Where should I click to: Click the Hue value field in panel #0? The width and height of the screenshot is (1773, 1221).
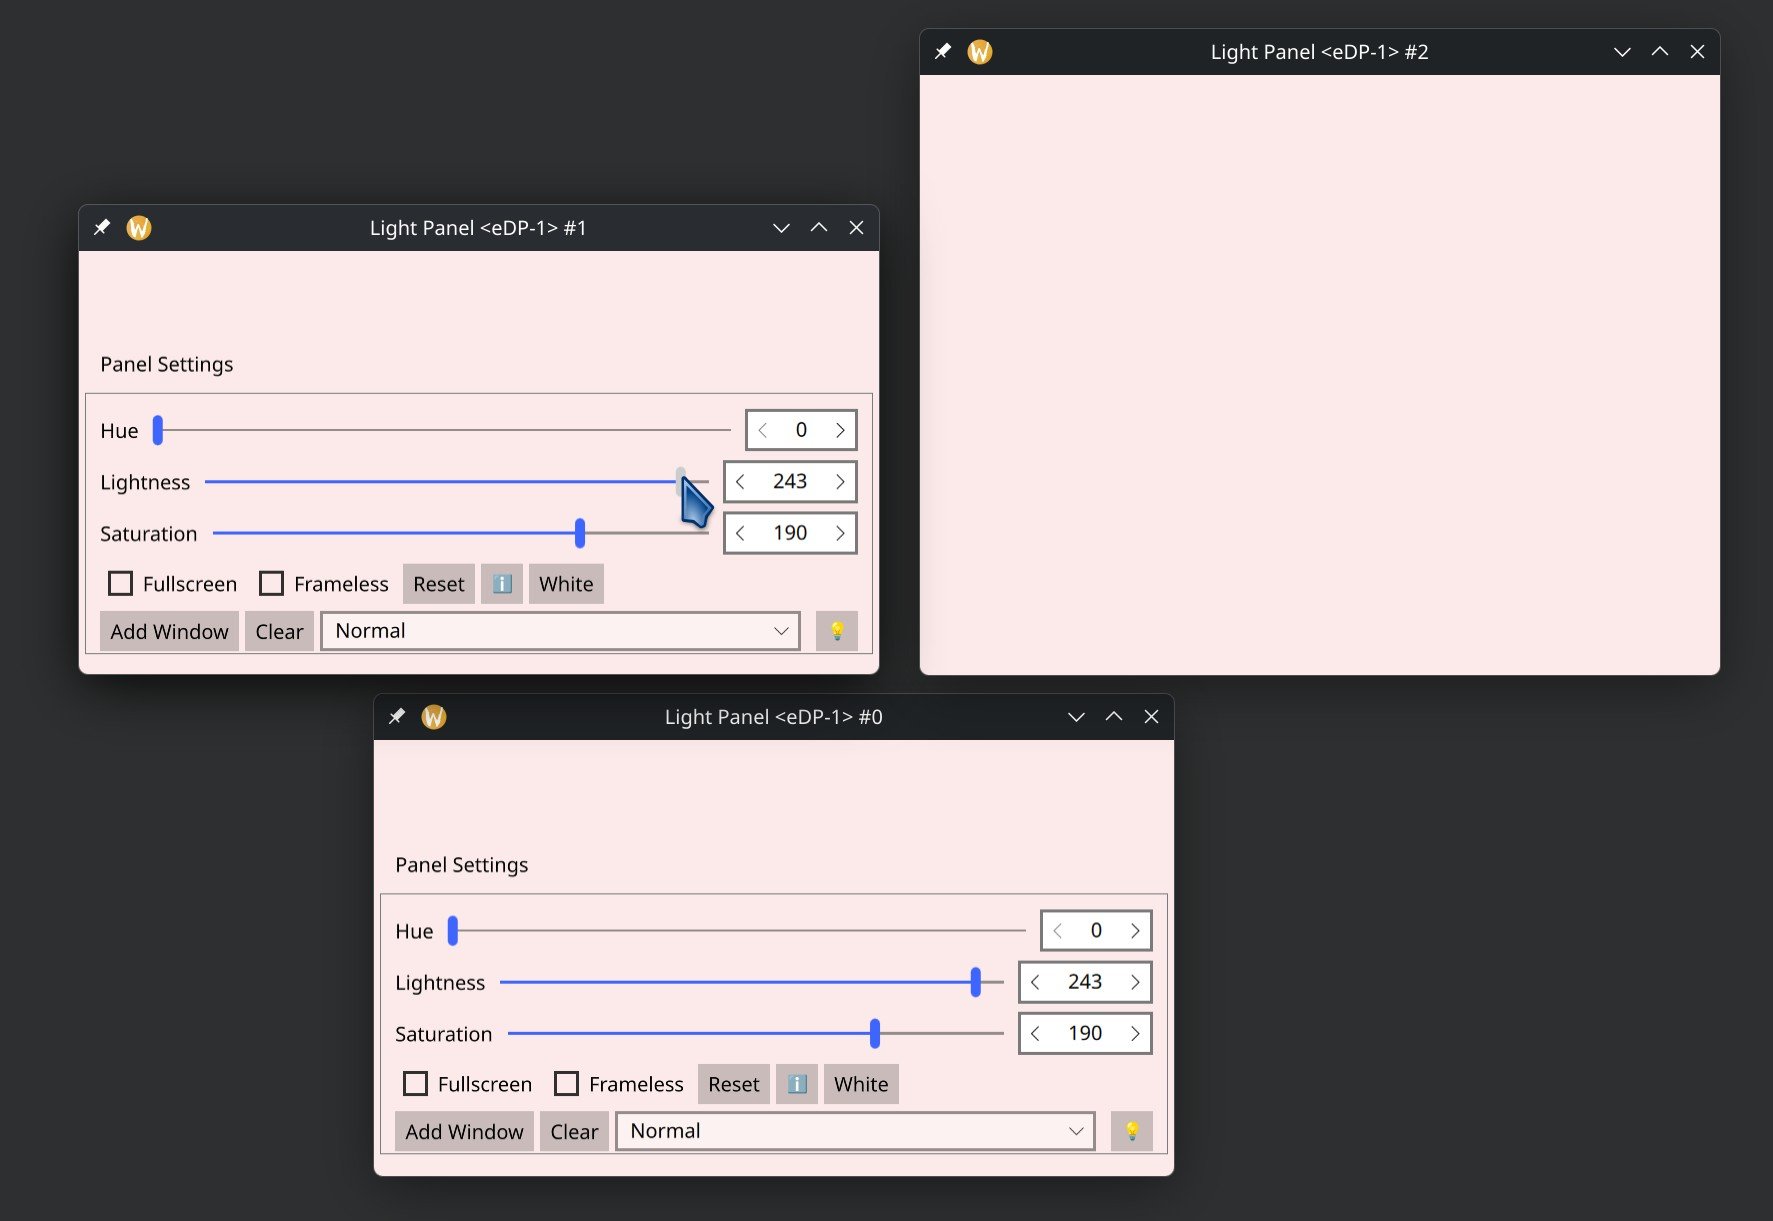[1096, 930]
